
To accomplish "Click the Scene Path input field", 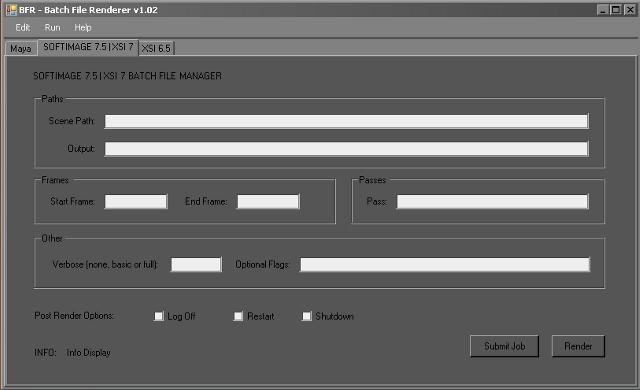I will click(346, 121).
